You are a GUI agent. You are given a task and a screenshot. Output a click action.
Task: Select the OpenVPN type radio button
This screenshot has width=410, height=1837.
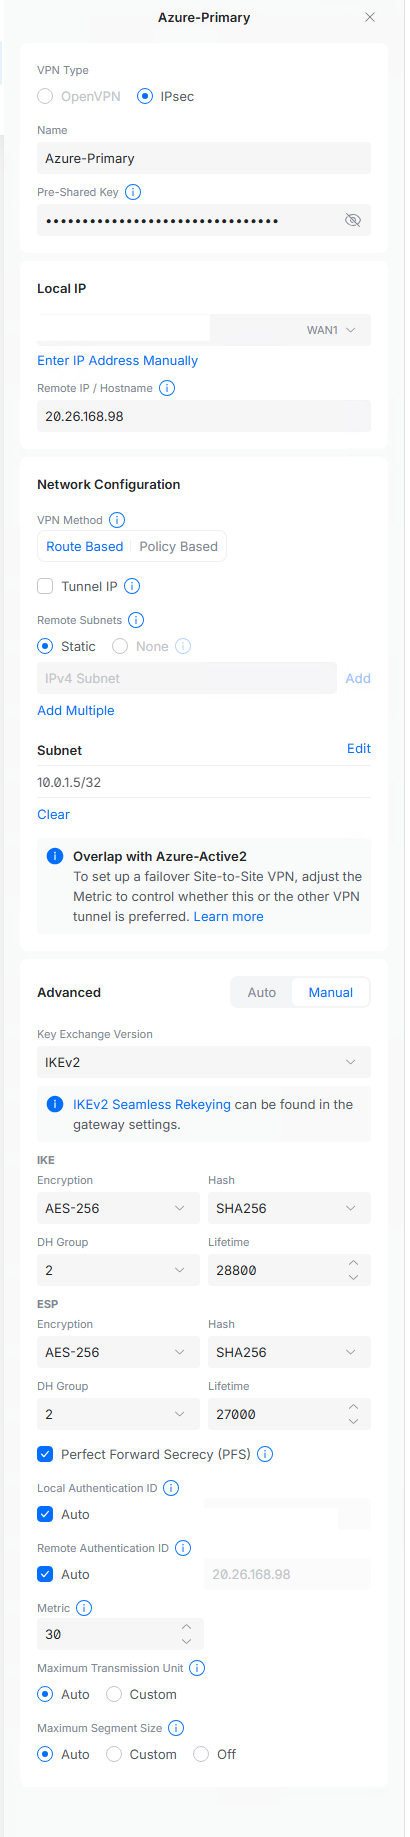(45, 96)
